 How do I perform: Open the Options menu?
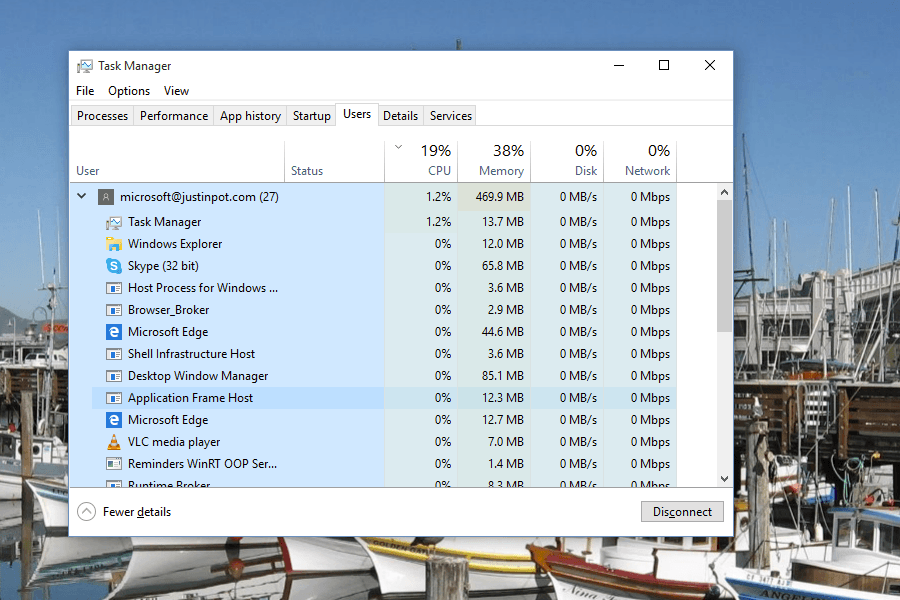click(129, 91)
